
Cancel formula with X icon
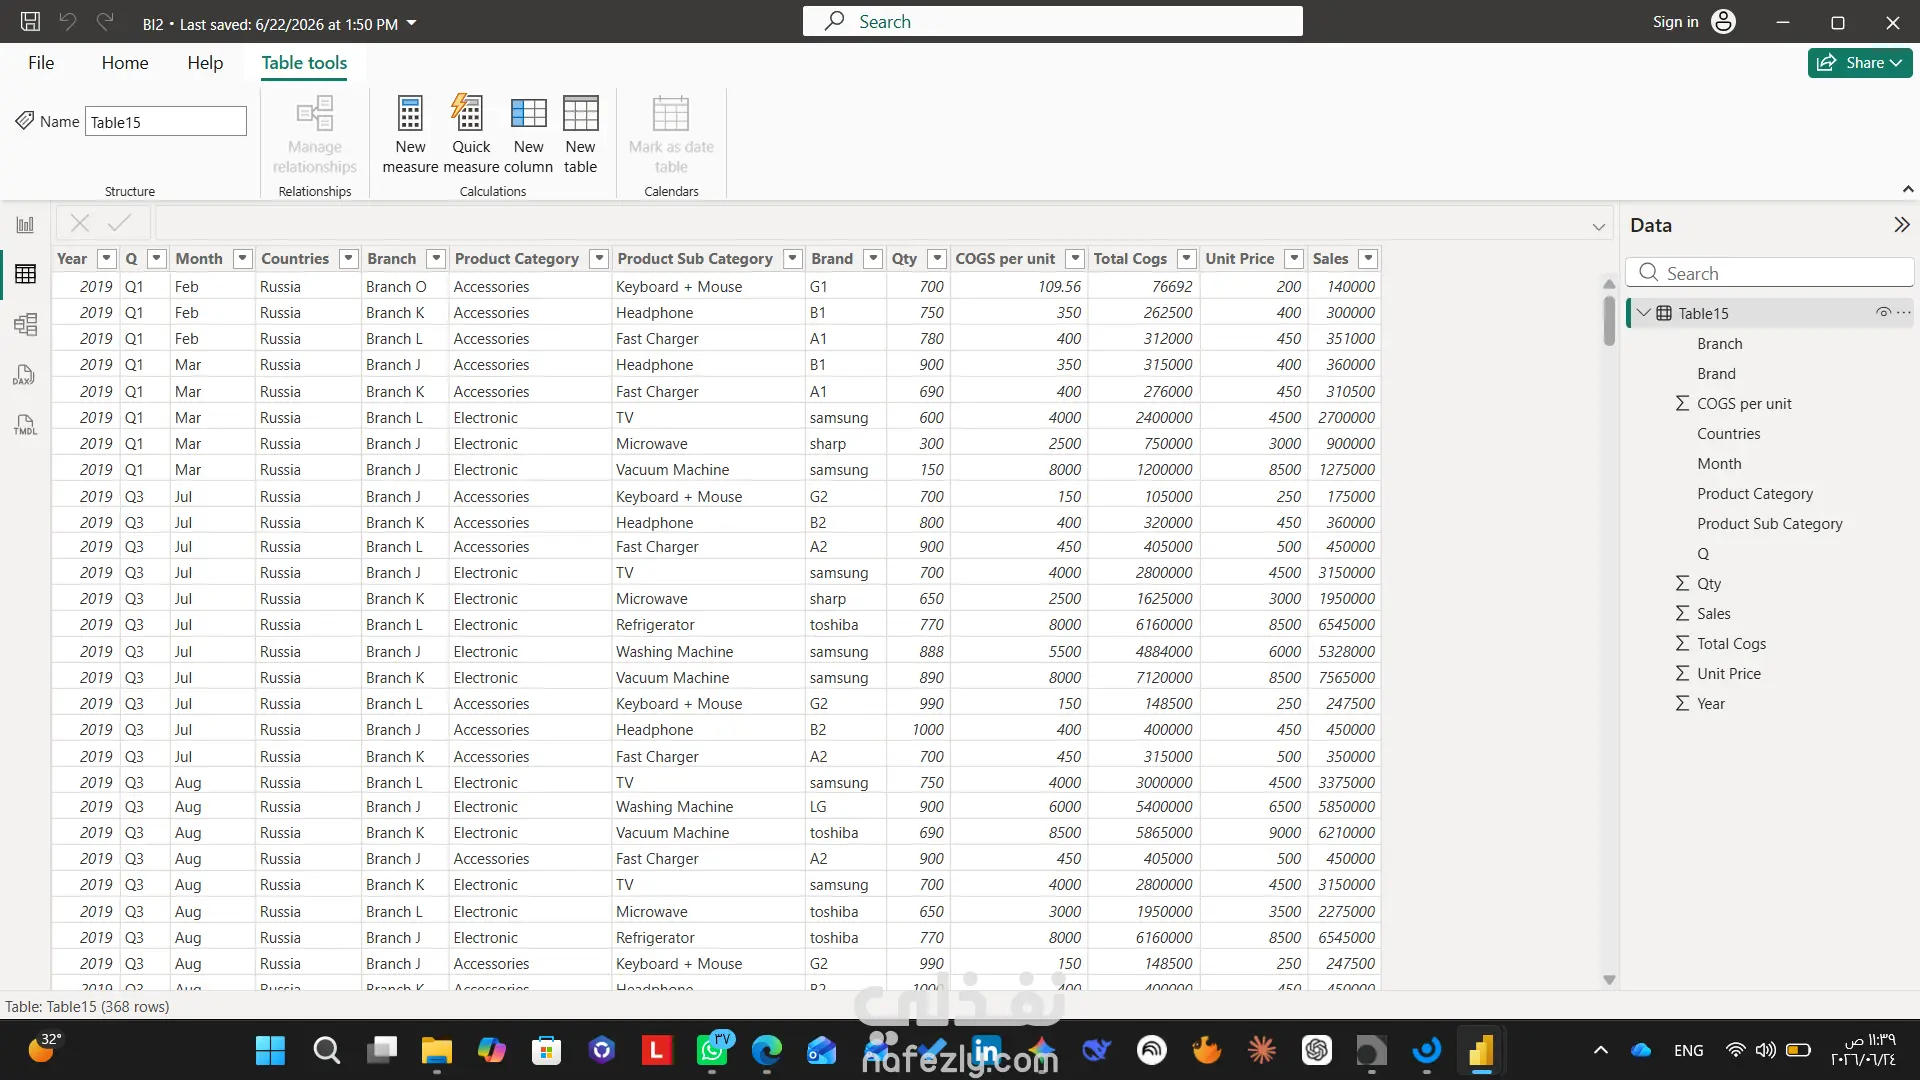click(x=80, y=223)
